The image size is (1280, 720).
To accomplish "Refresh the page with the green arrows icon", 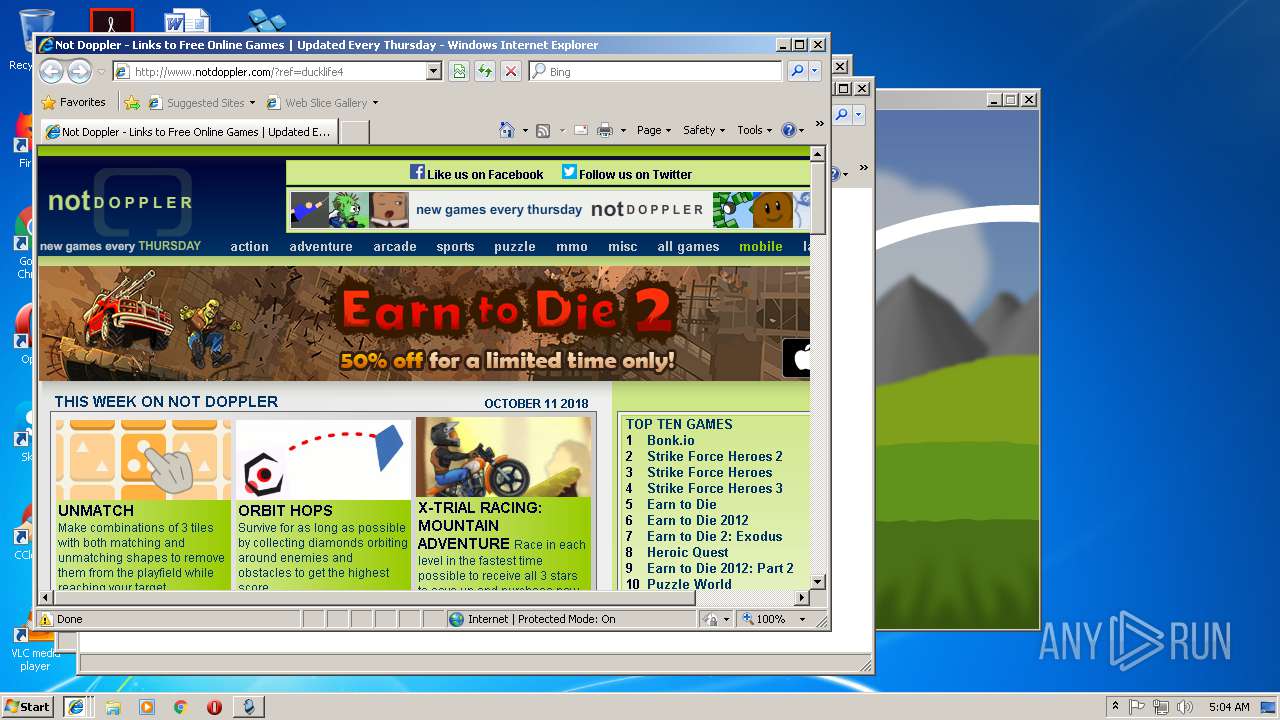I will [485, 71].
